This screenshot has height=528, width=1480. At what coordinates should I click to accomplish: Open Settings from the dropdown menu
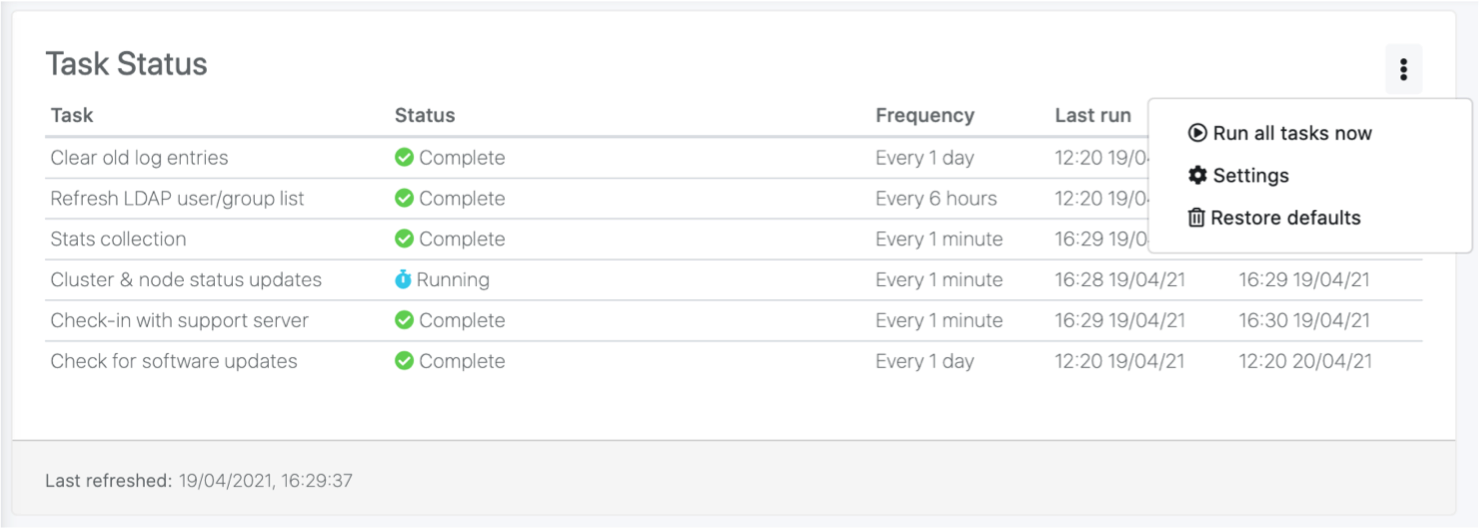(x=1250, y=175)
